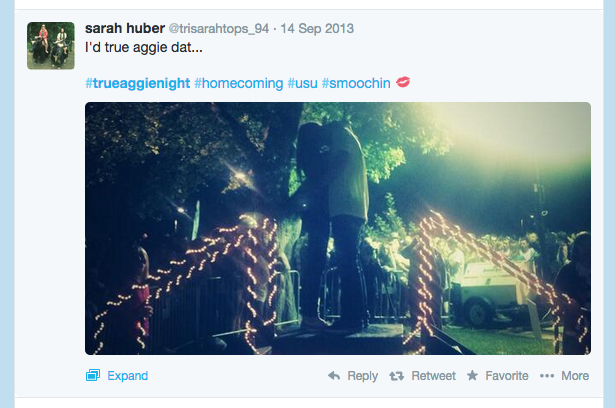Click the Expand stacked-window icon
This screenshot has width=615, height=408.
point(93,375)
